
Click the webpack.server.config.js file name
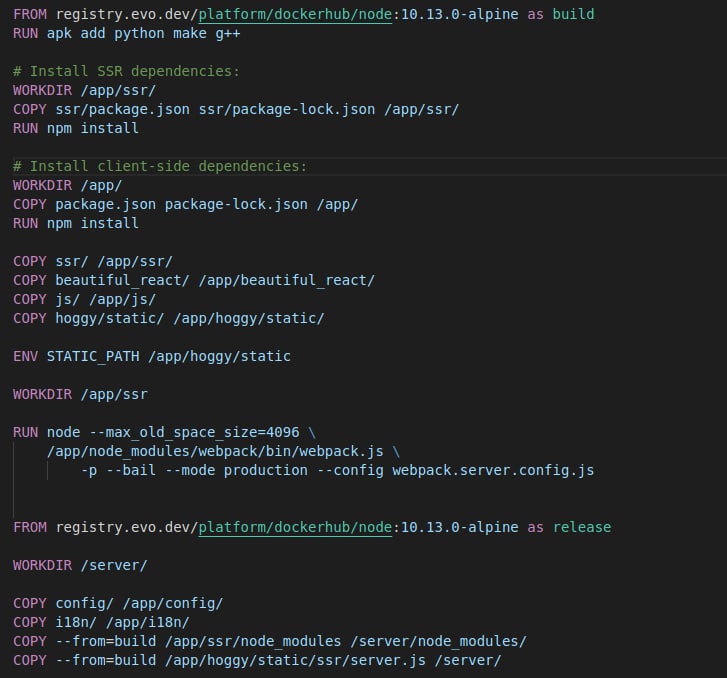(x=493, y=470)
